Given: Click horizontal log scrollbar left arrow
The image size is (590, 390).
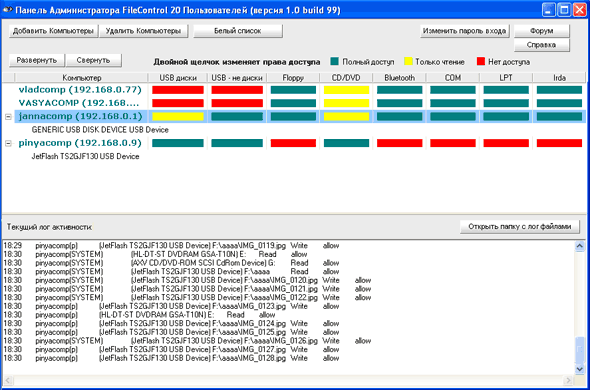Looking at the screenshot, I should pyautogui.click(x=8, y=380).
